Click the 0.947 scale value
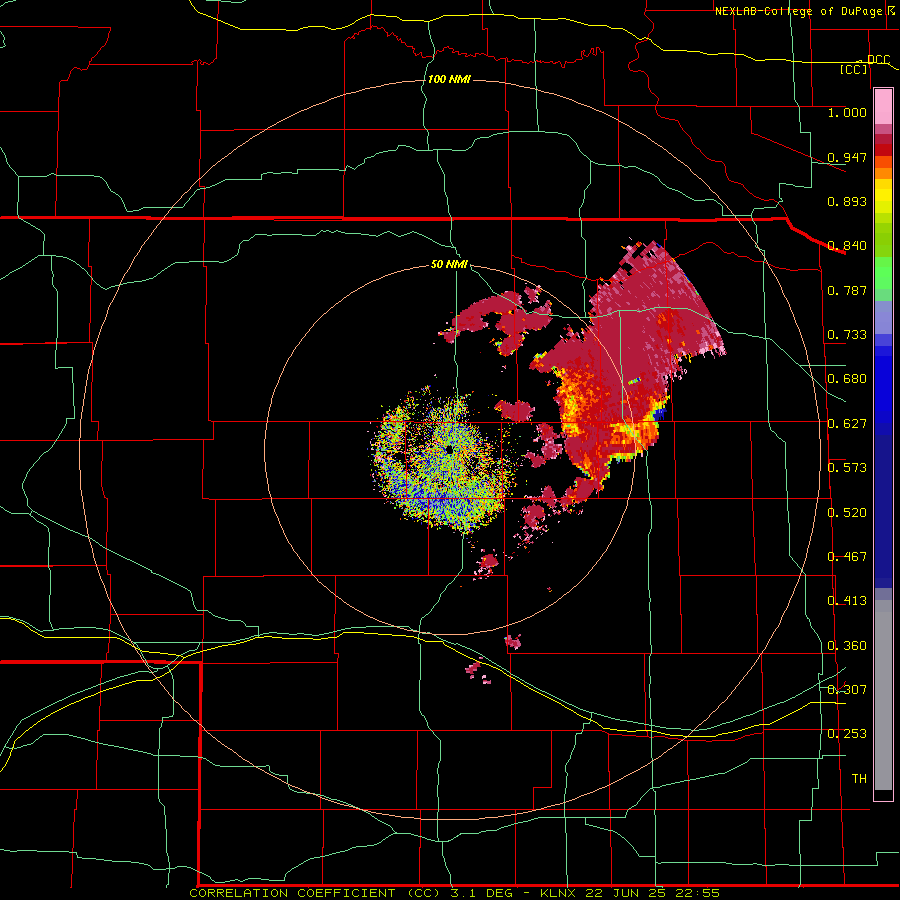 click(847, 157)
